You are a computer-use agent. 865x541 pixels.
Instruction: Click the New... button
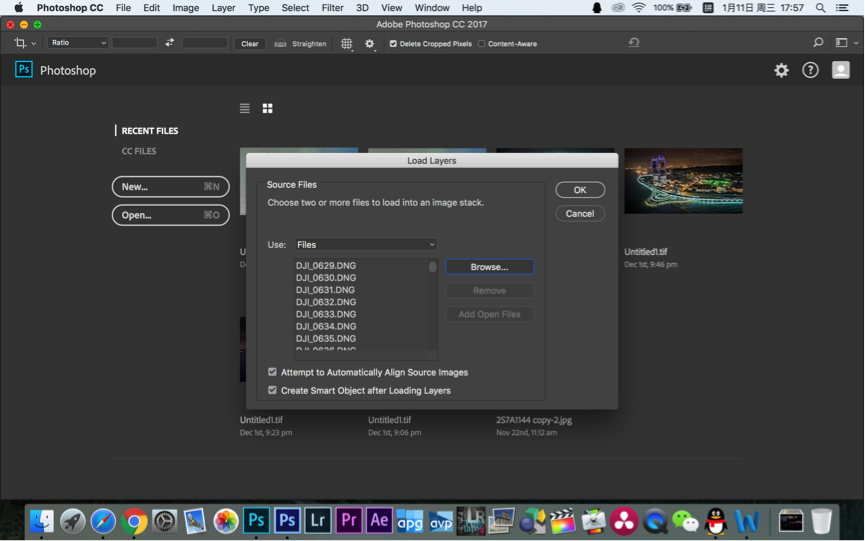tap(170, 186)
